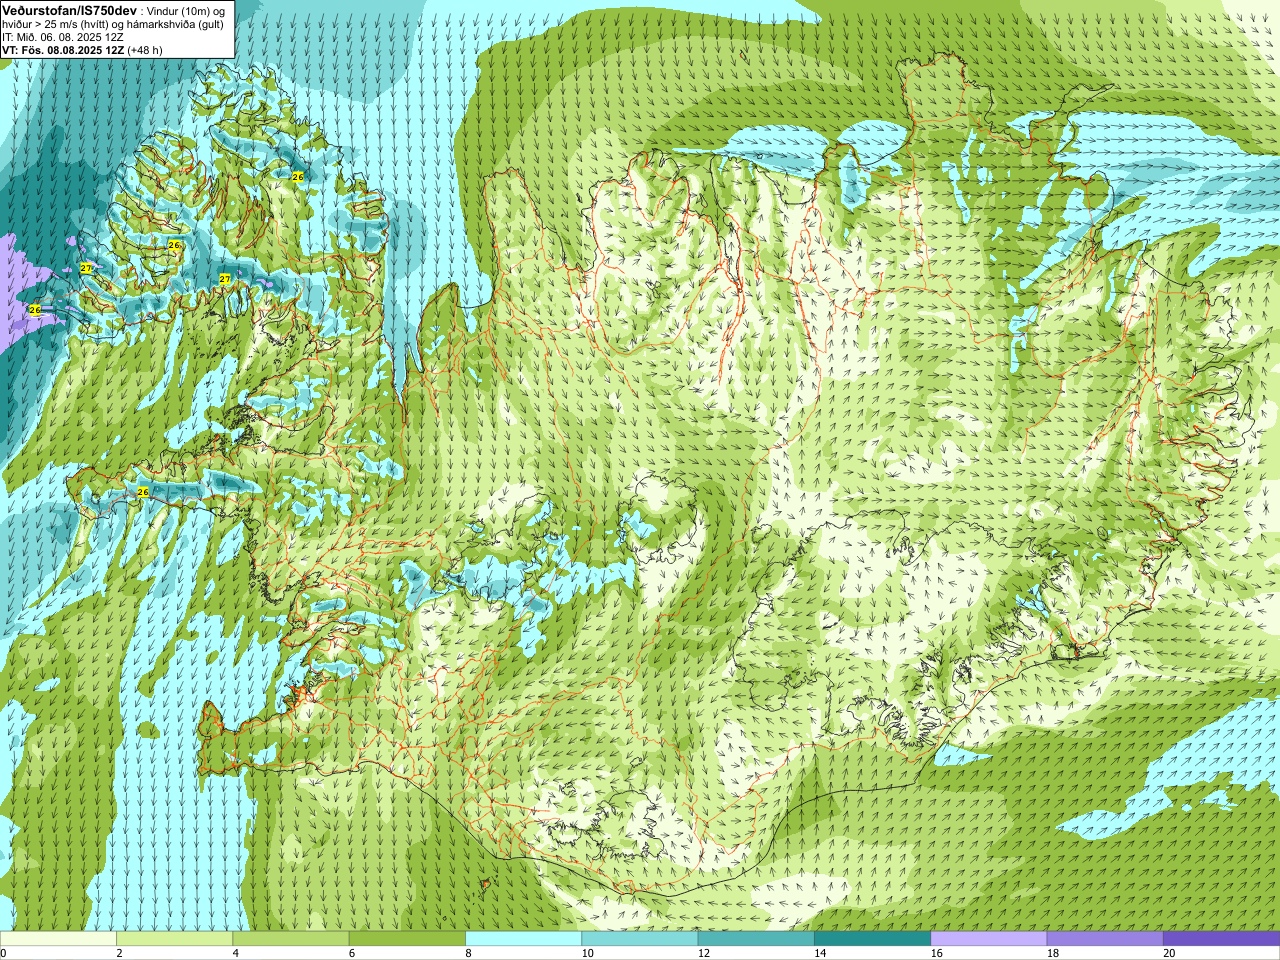Click legend tick value "6"

click(351, 953)
